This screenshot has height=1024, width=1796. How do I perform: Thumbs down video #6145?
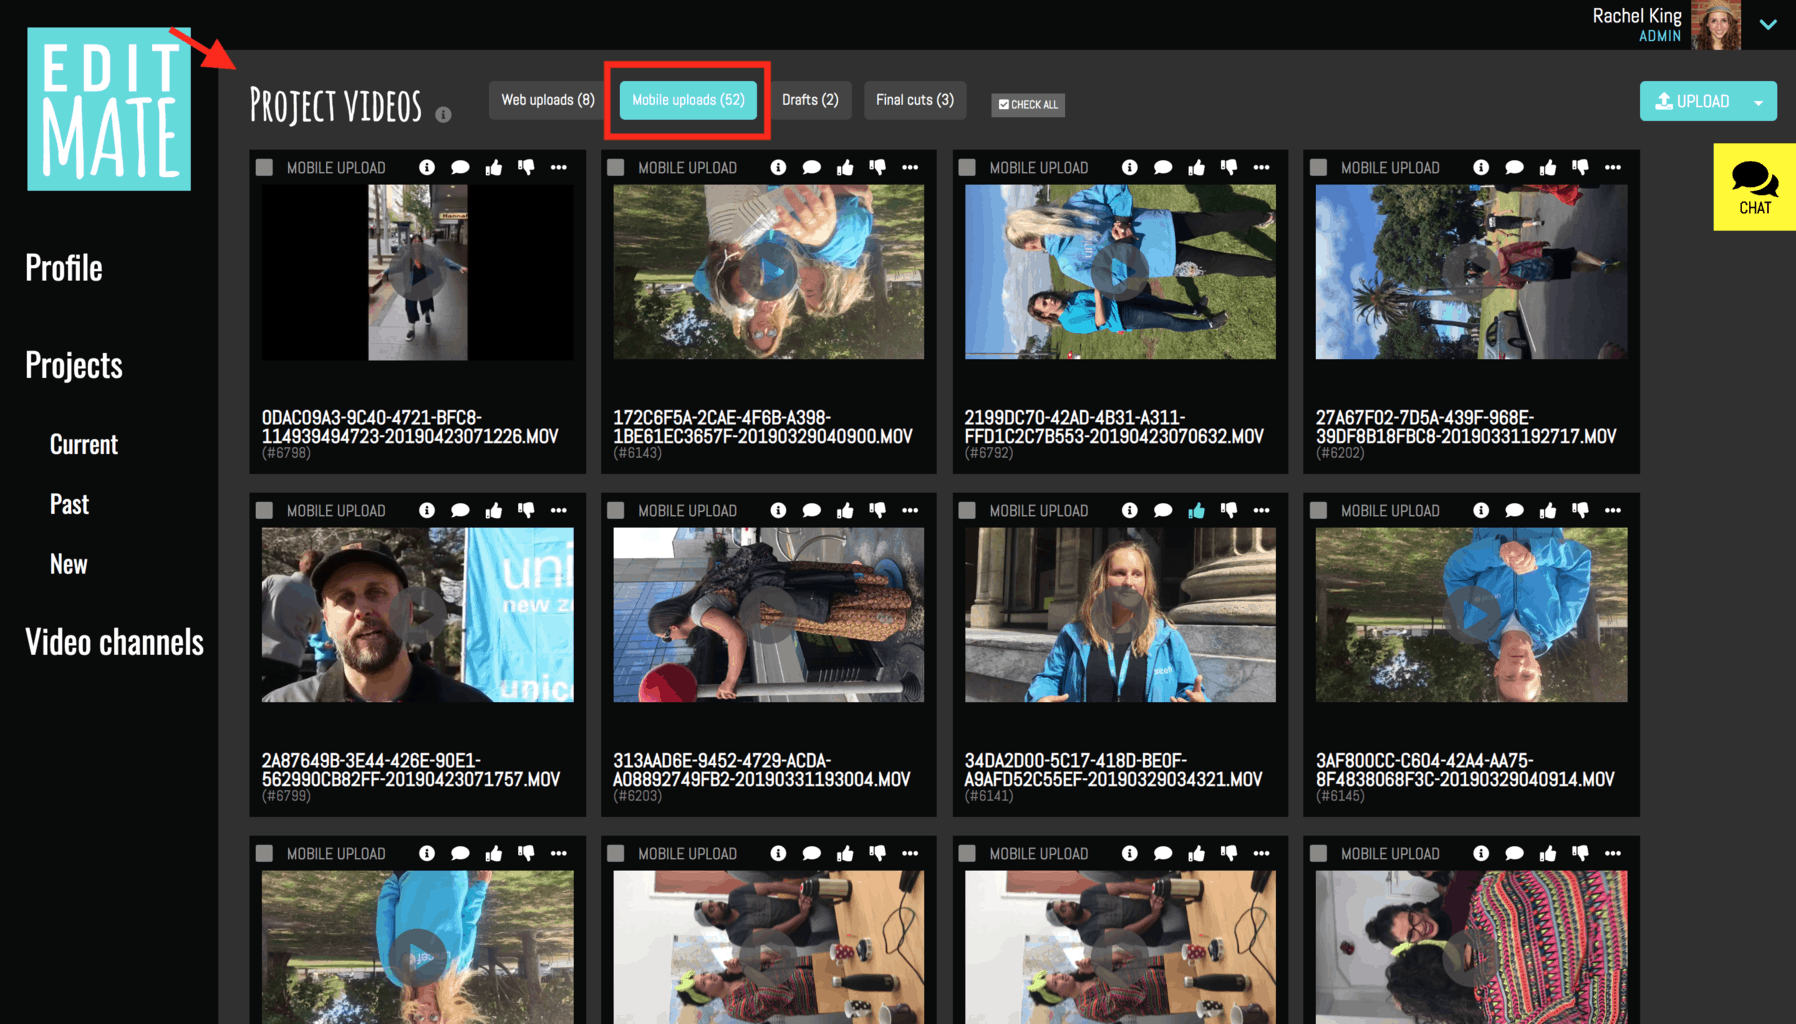[1580, 510]
